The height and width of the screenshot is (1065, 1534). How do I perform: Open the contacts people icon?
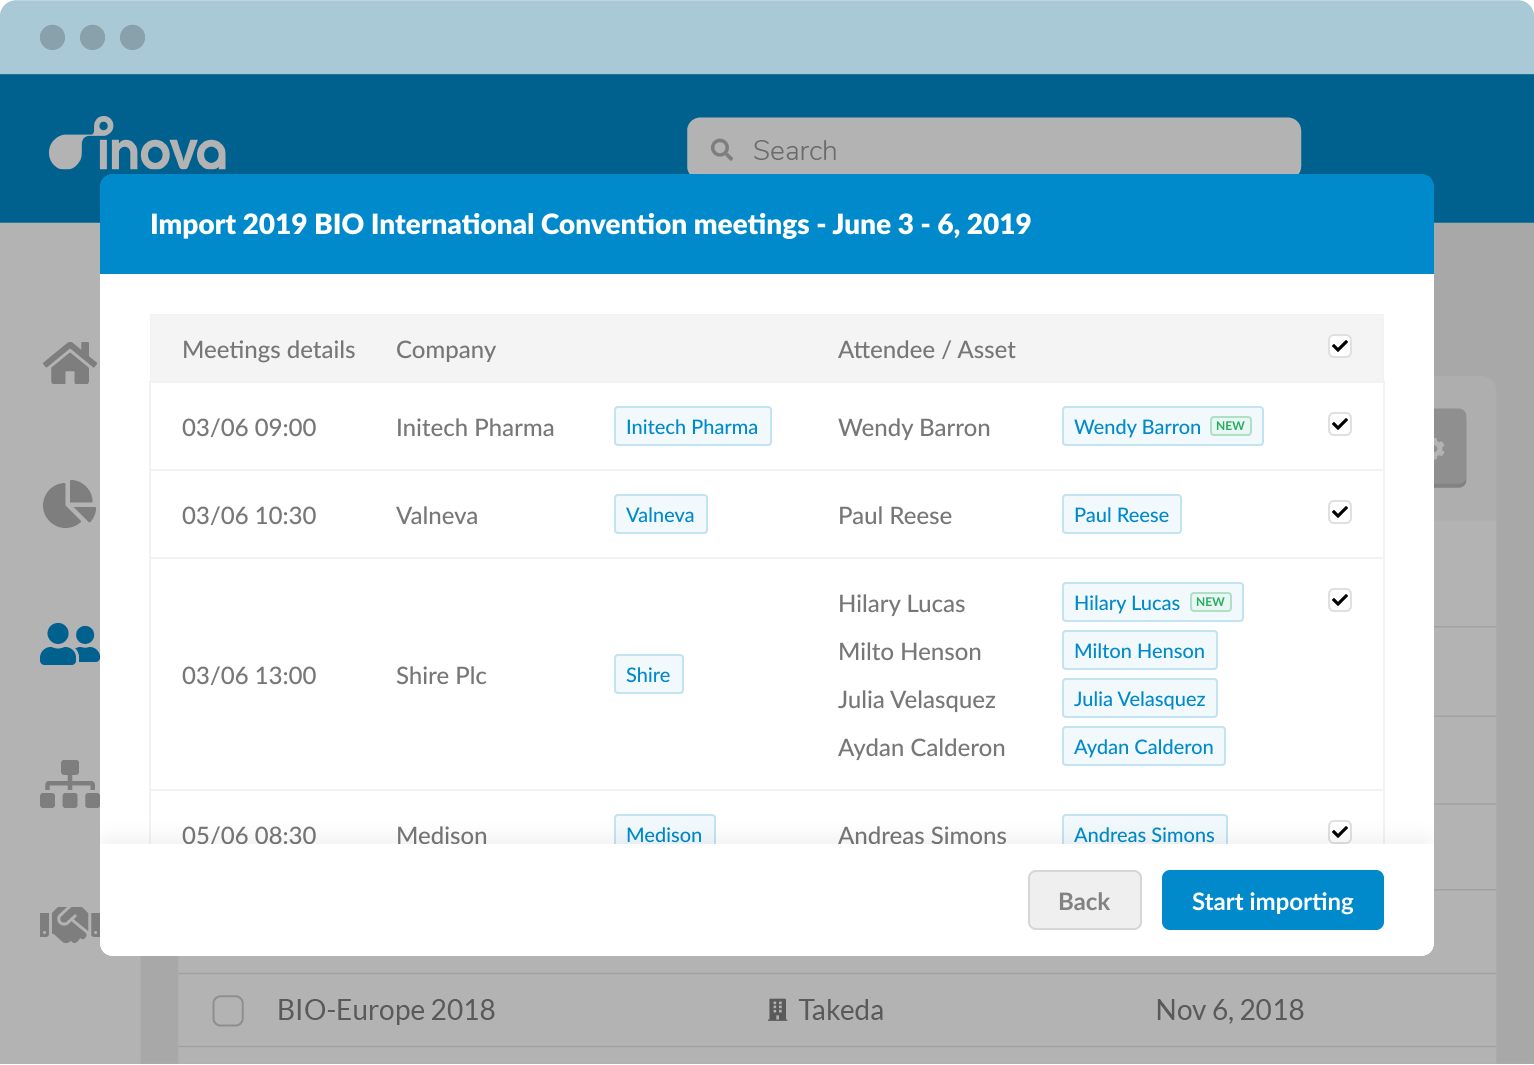(70, 644)
